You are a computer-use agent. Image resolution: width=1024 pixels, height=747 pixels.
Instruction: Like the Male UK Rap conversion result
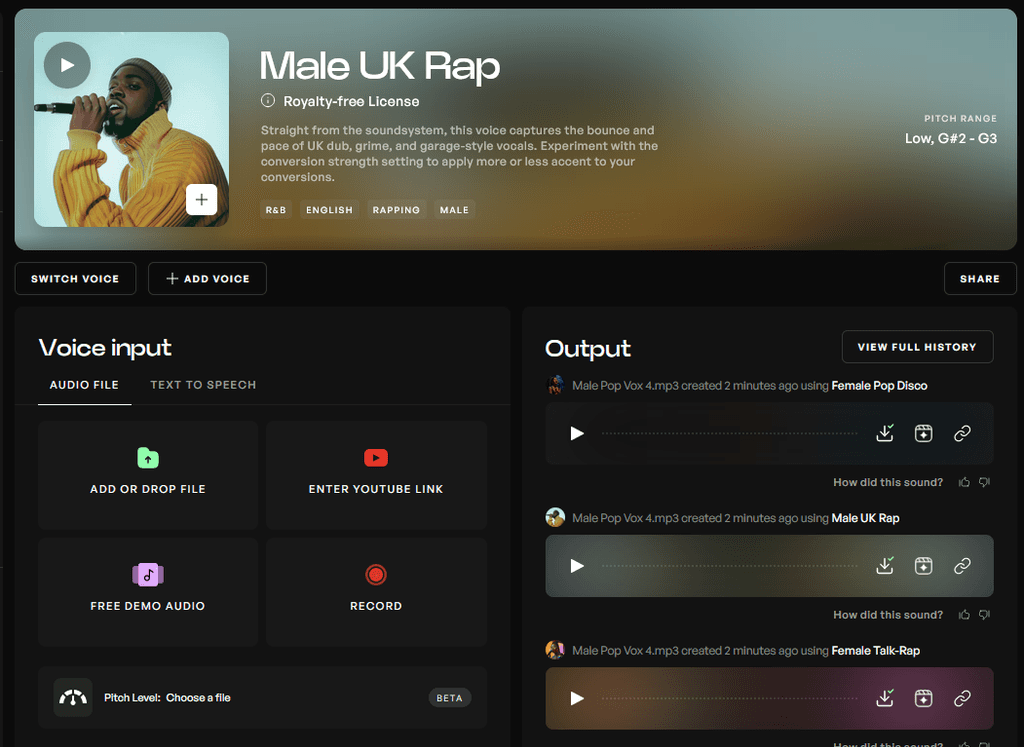click(963, 615)
